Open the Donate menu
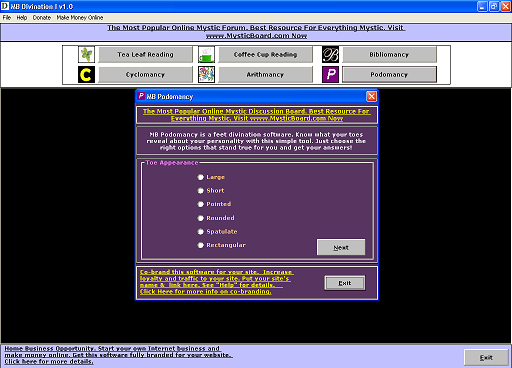The height and width of the screenshot is (368, 512). pyautogui.click(x=42, y=18)
